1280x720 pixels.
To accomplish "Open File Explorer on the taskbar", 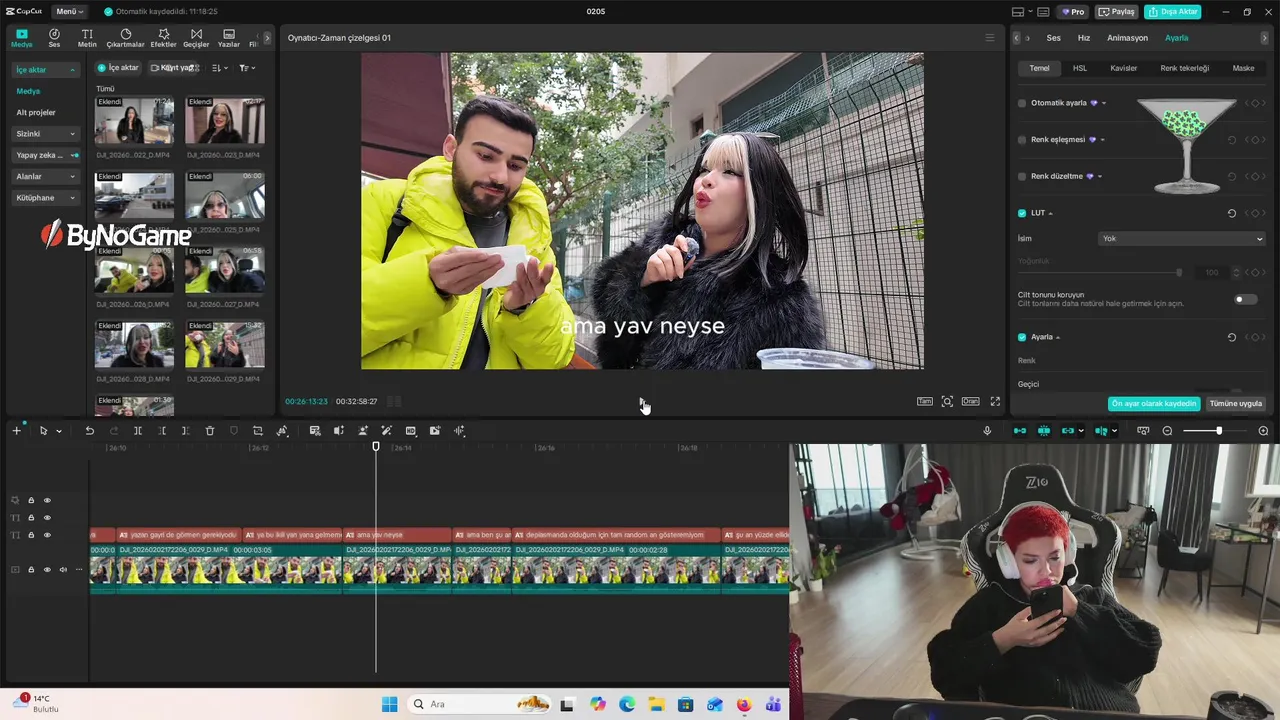I will pyautogui.click(x=656, y=704).
